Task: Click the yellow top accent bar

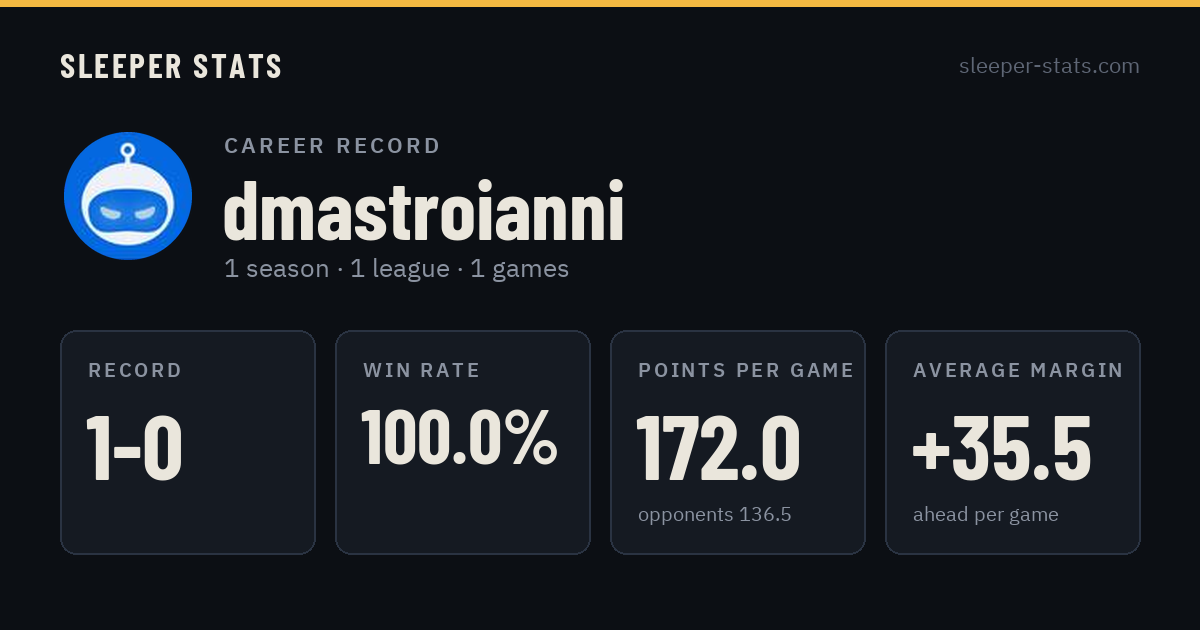Action: coord(600,3)
